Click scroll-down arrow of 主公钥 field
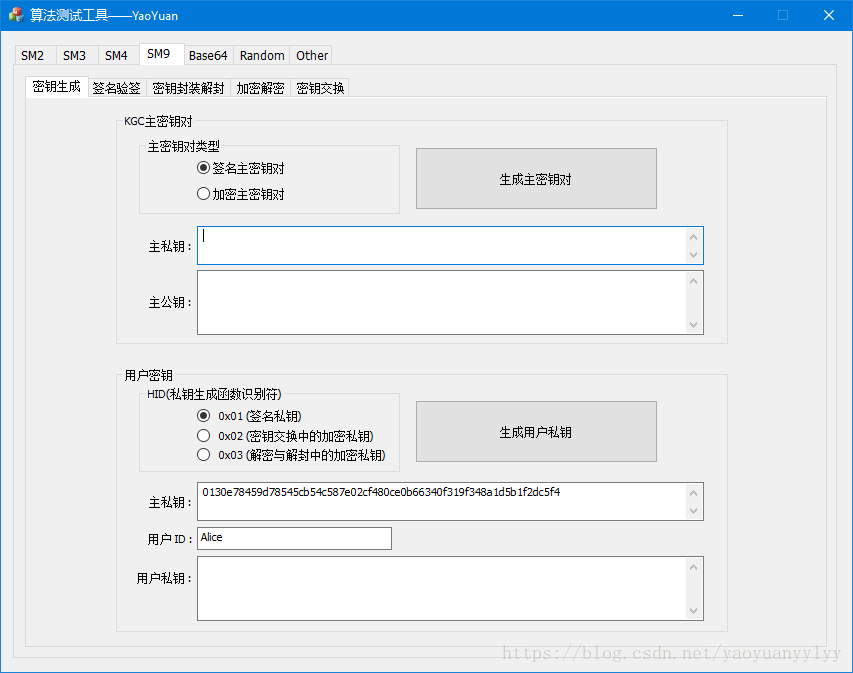The width and height of the screenshot is (853, 673). pos(693,325)
